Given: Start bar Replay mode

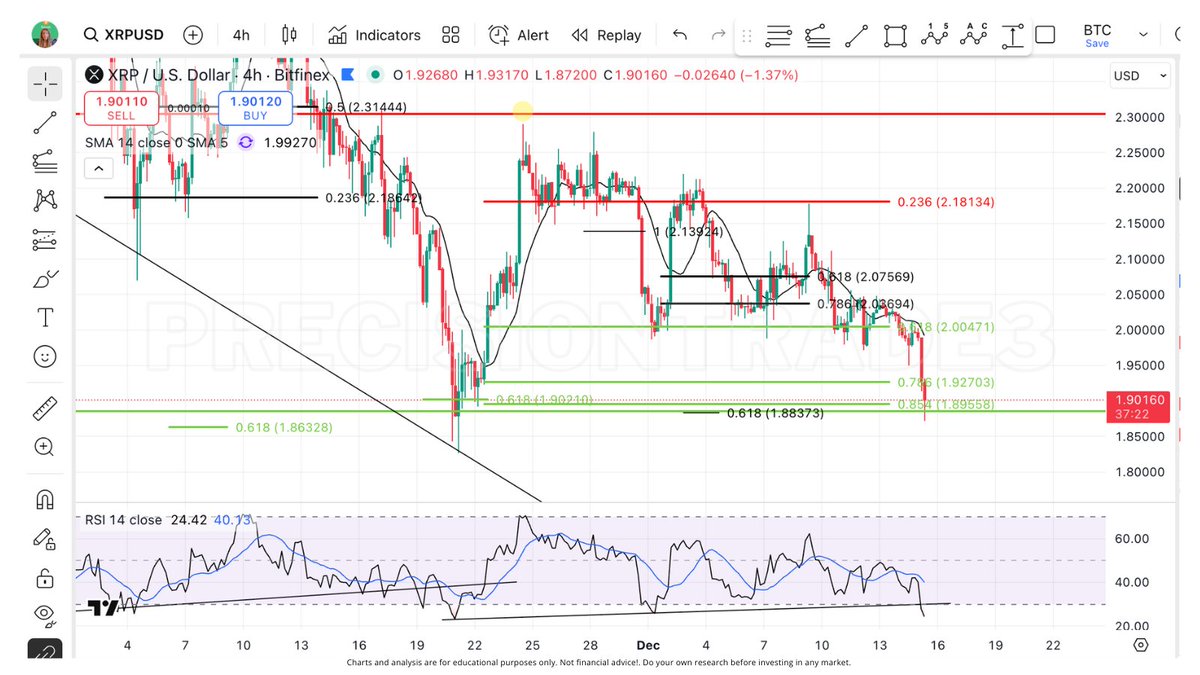Looking at the screenshot, I should click(x=606, y=35).
